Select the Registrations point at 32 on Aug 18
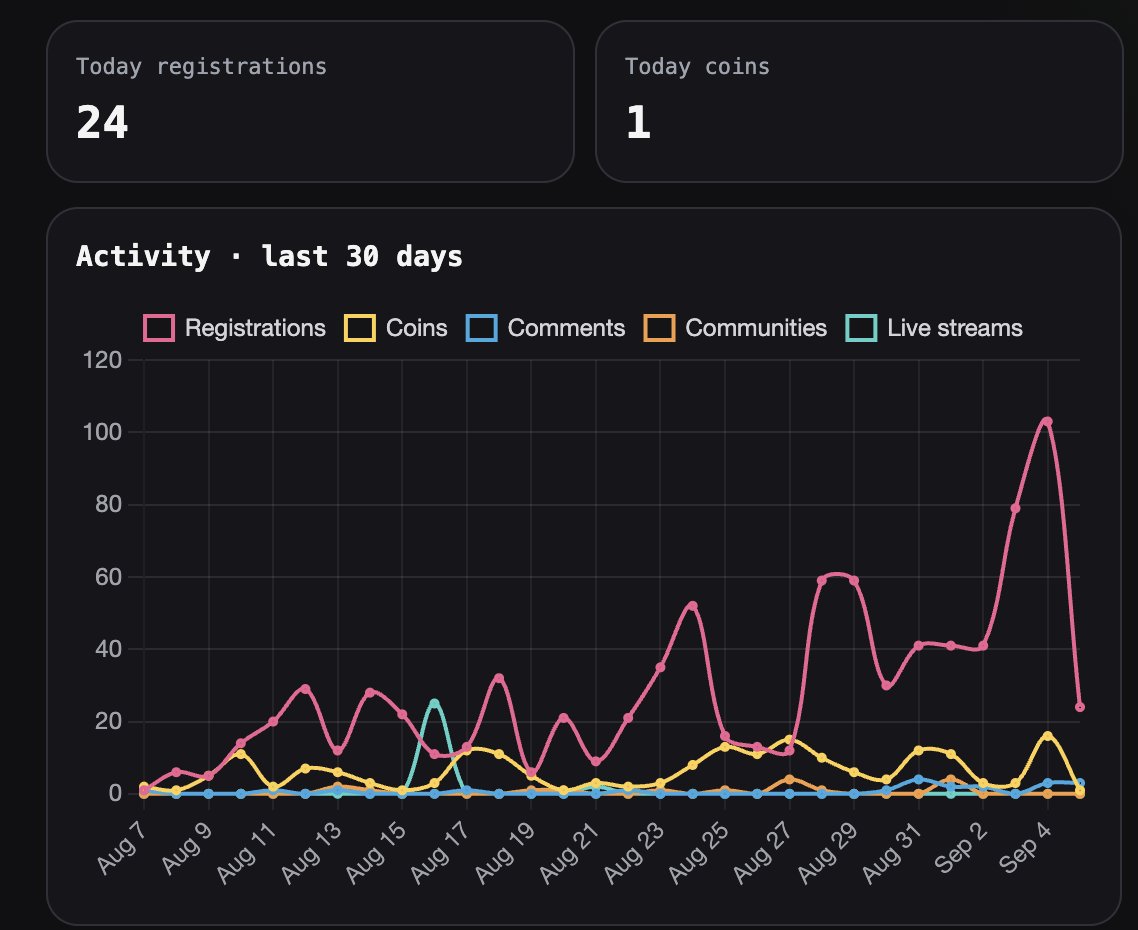This screenshot has width=1138, height=930. [x=499, y=678]
